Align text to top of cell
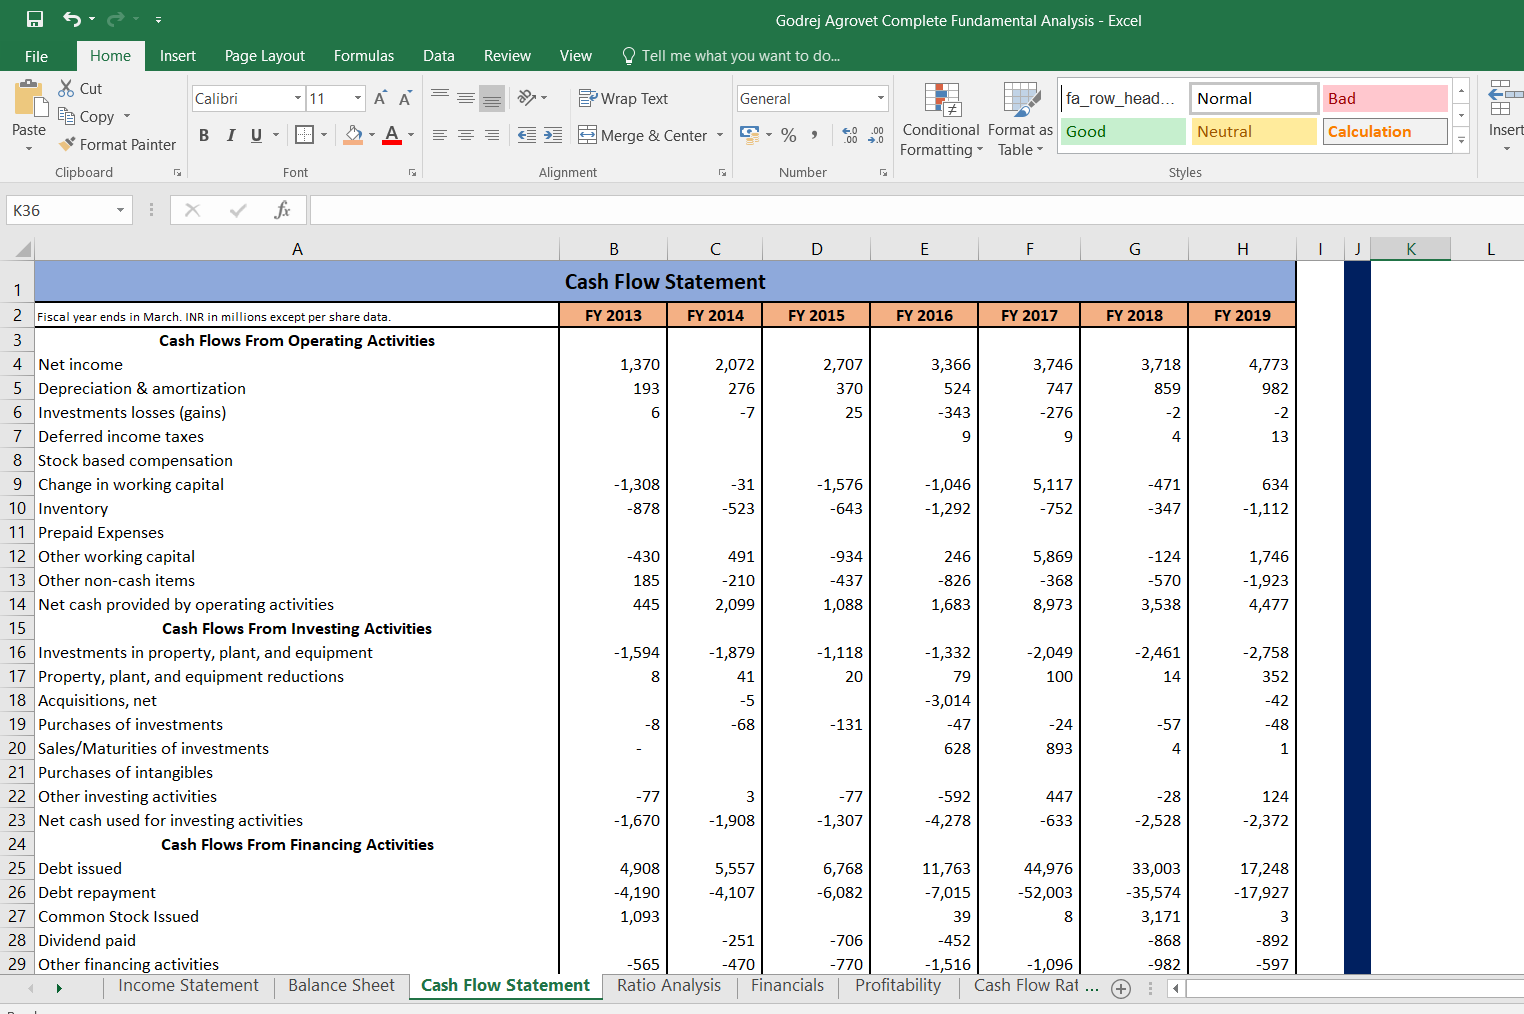This screenshot has width=1524, height=1014. pos(440,97)
